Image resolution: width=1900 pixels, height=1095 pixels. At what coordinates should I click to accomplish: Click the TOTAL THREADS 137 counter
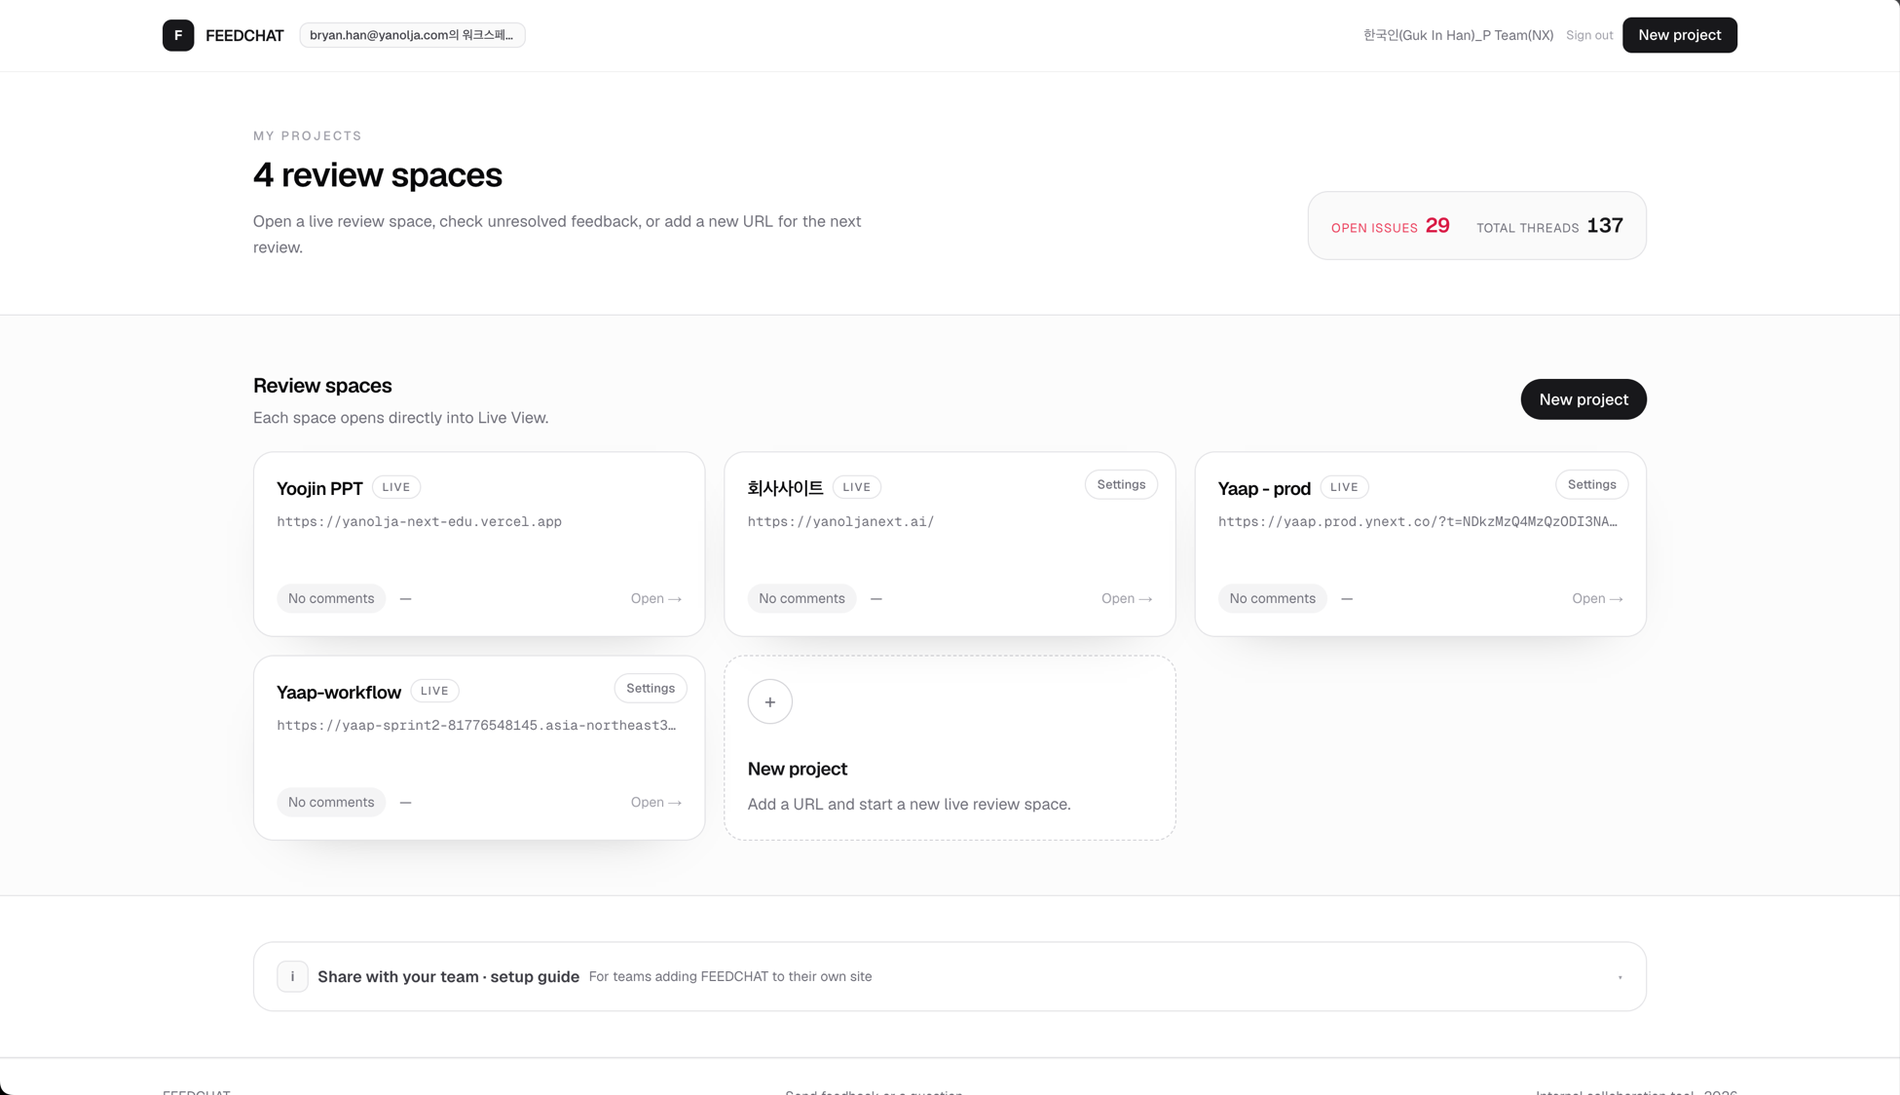[1549, 226]
